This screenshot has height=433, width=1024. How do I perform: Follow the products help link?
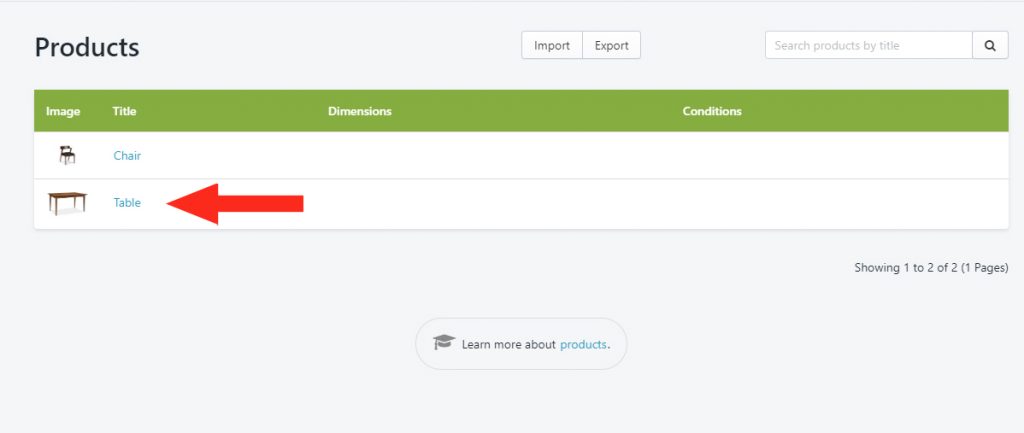pyautogui.click(x=583, y=344)
